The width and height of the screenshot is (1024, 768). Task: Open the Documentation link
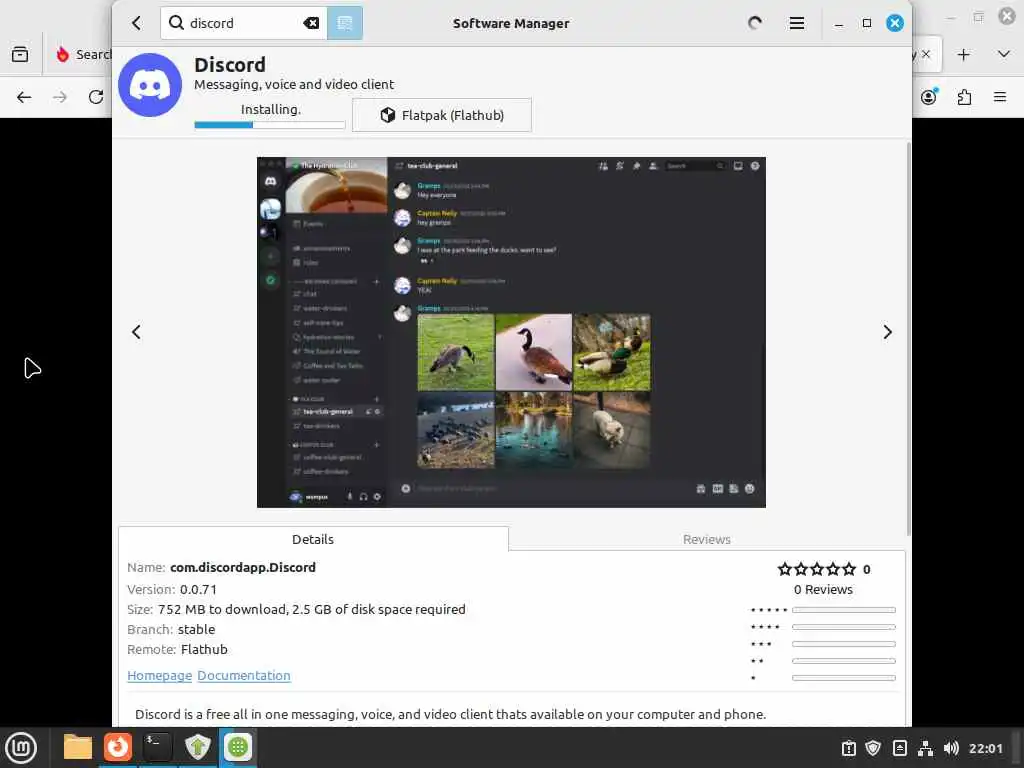(244, 676)
